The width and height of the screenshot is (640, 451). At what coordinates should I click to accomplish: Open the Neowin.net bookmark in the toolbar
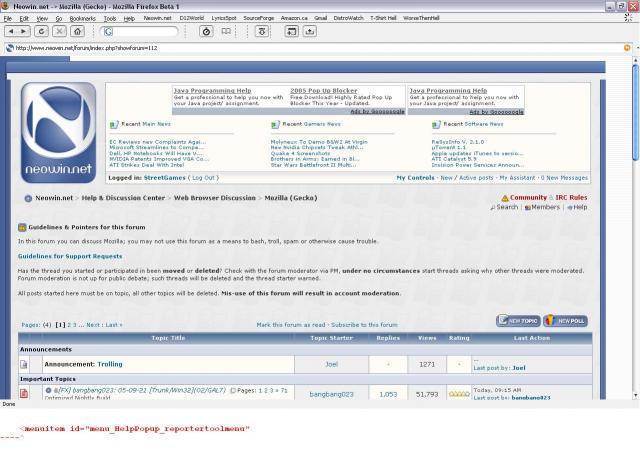pyautogui.click(x=158, y=18)
